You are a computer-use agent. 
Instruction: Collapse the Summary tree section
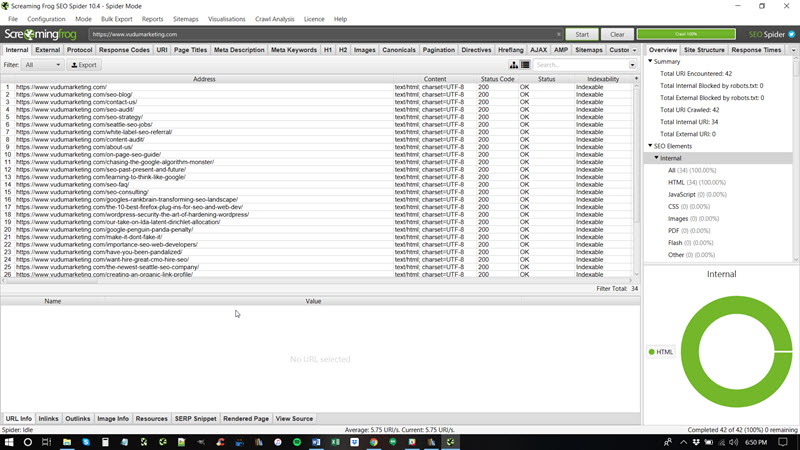651,61
